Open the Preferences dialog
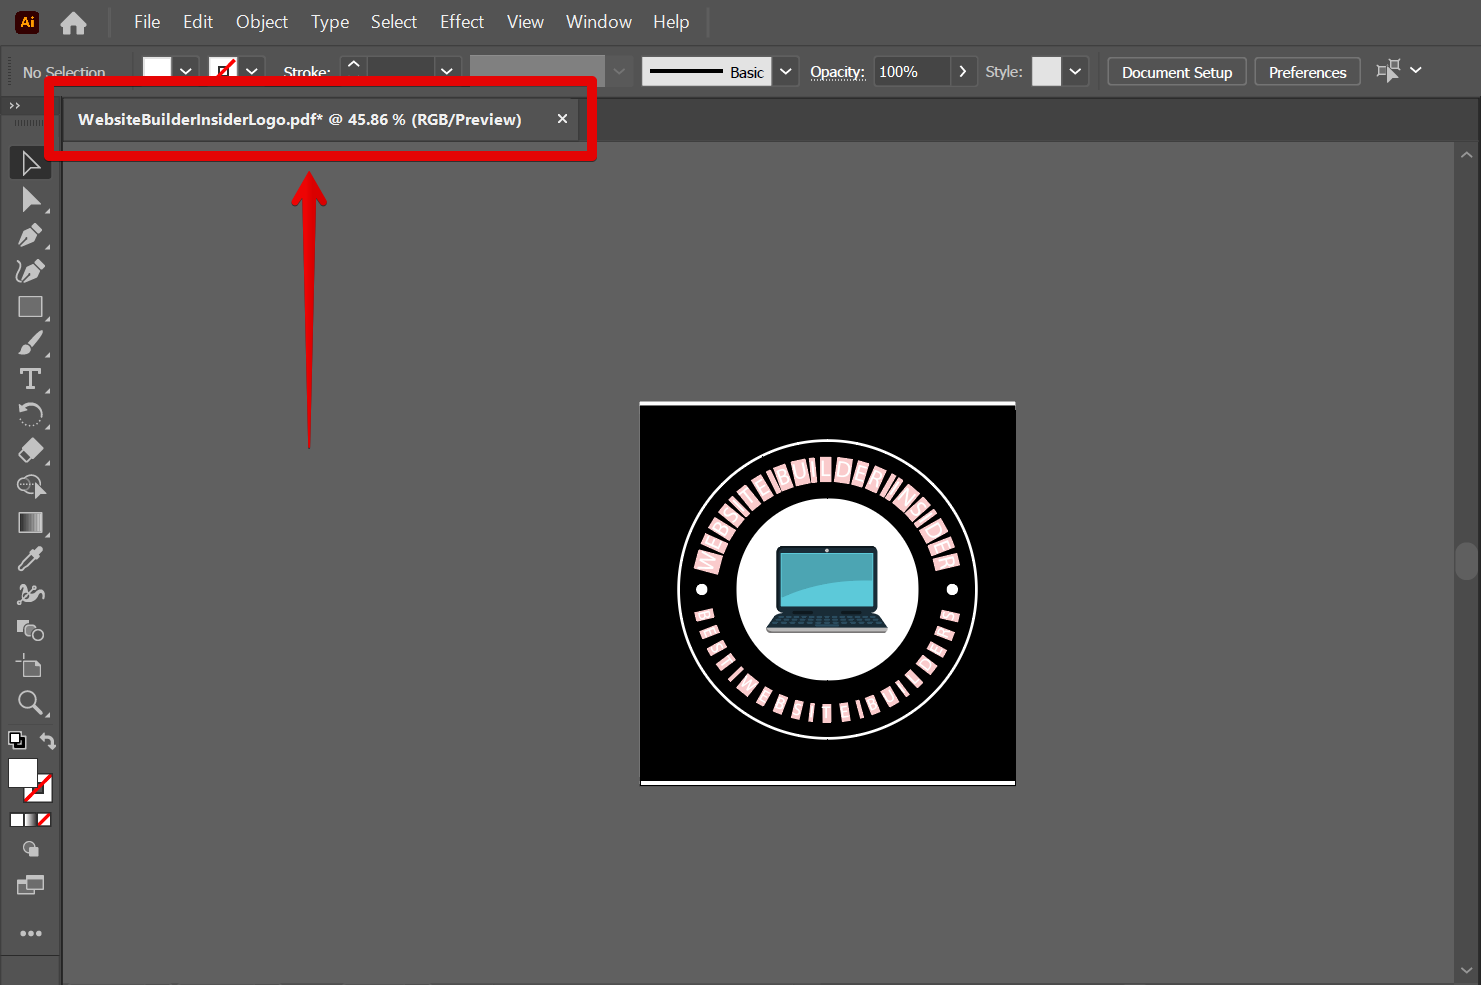 pyautogui.click(x=1307, y=71)
